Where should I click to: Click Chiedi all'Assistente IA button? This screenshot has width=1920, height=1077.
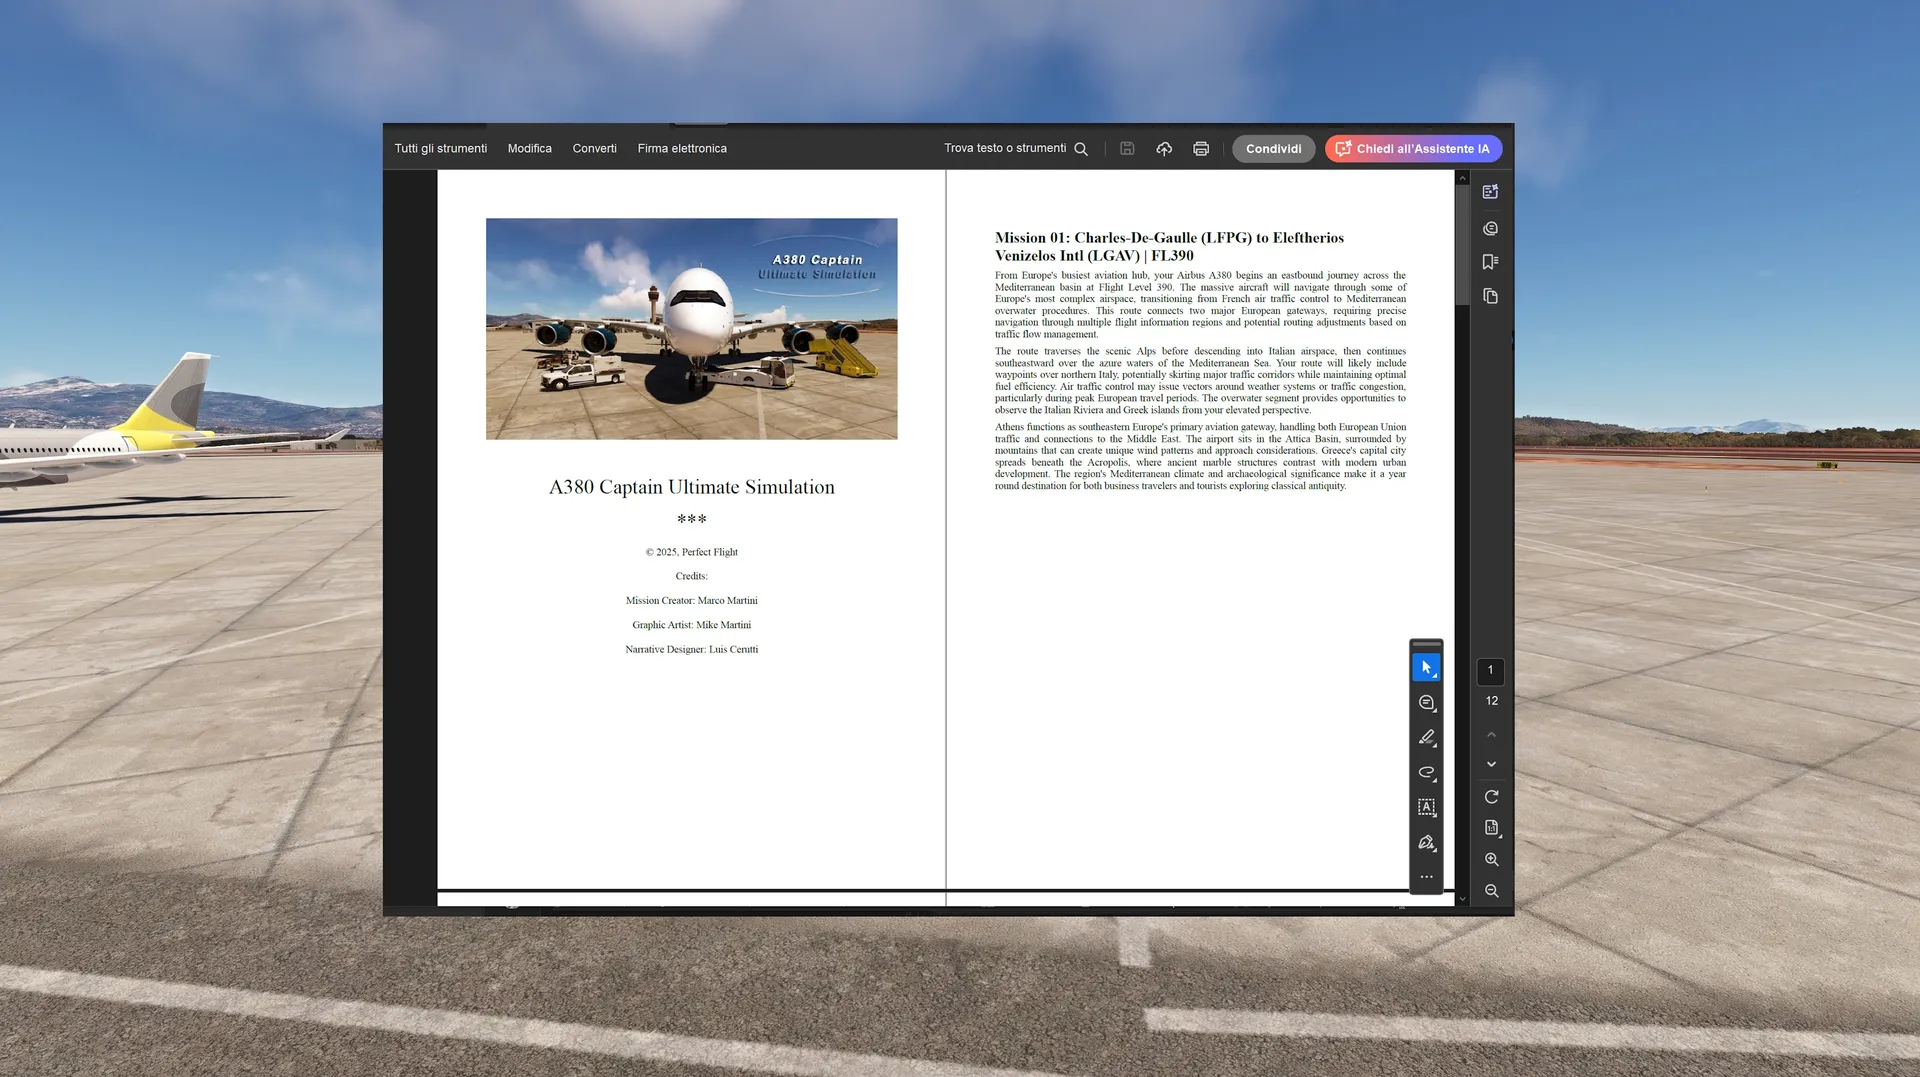(1413, 149)
